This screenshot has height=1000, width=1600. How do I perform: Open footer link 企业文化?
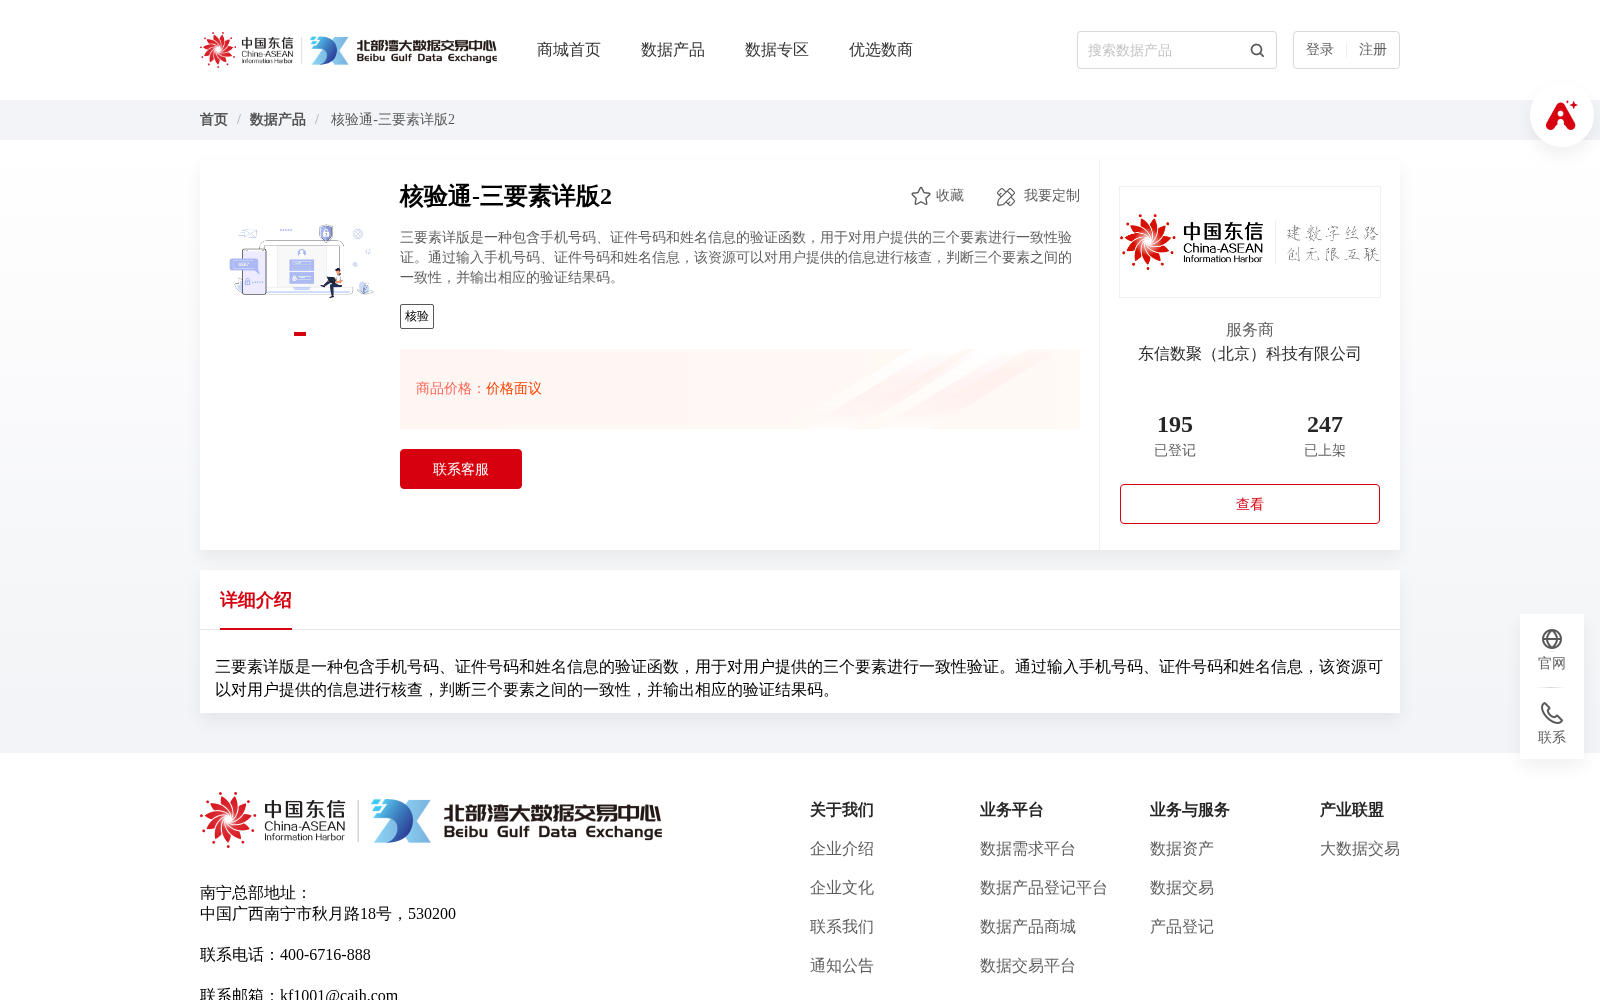[x=842, y=888]
